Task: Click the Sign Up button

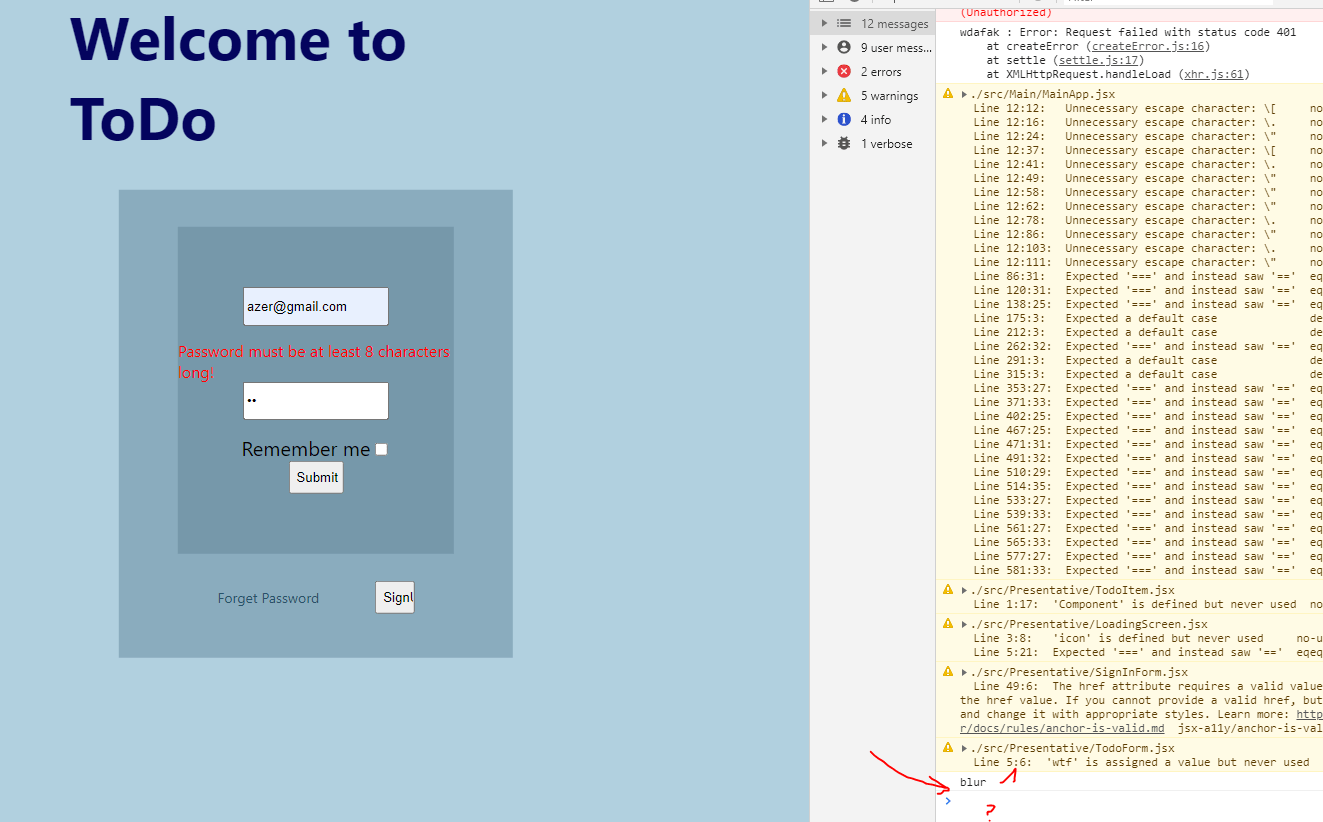Action: [395, 597]
